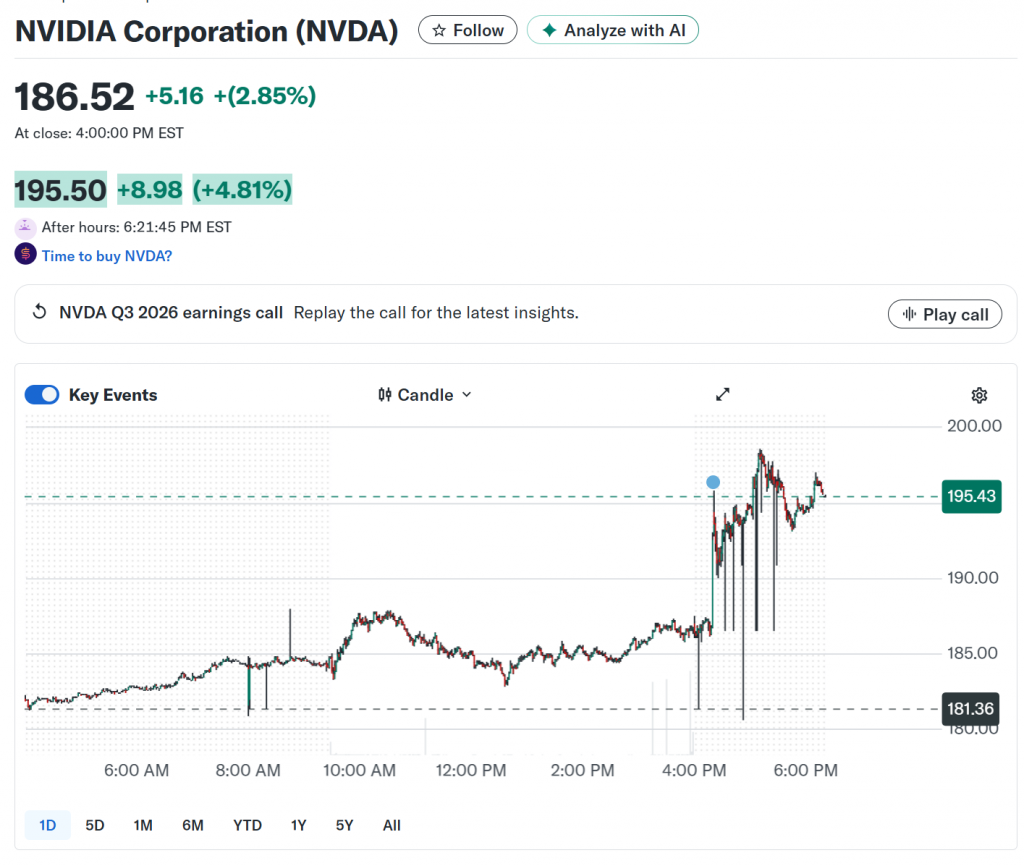
Task: Show year-to-date chart with YTD
Action: 247,825
